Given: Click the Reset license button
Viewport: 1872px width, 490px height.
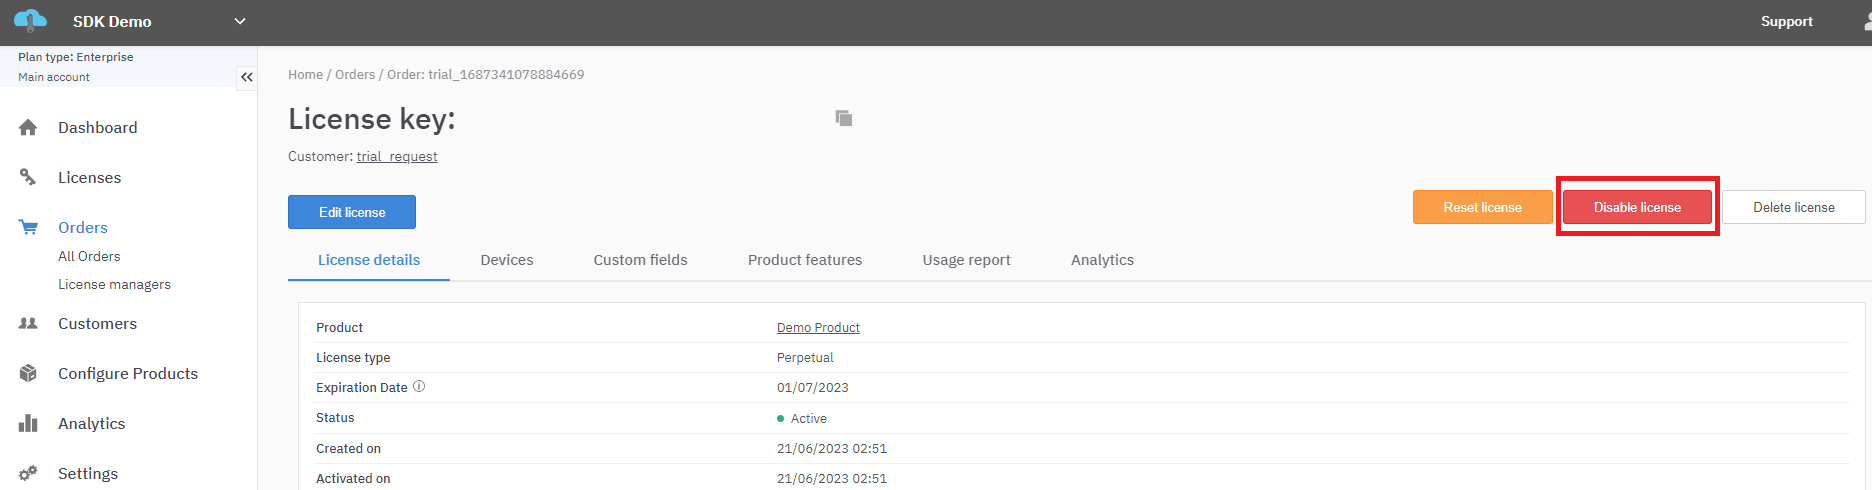Looking at the screenshot, I should 1482,207.
